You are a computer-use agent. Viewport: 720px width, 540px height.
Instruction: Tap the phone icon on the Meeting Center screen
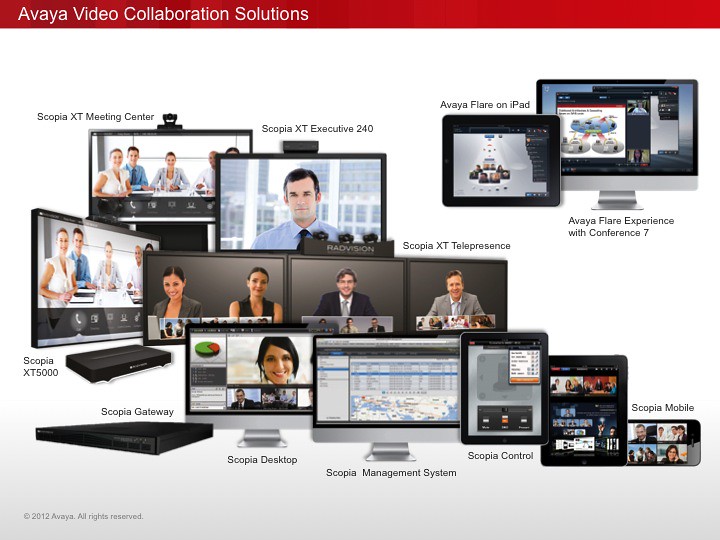click(x=132, y=206)
